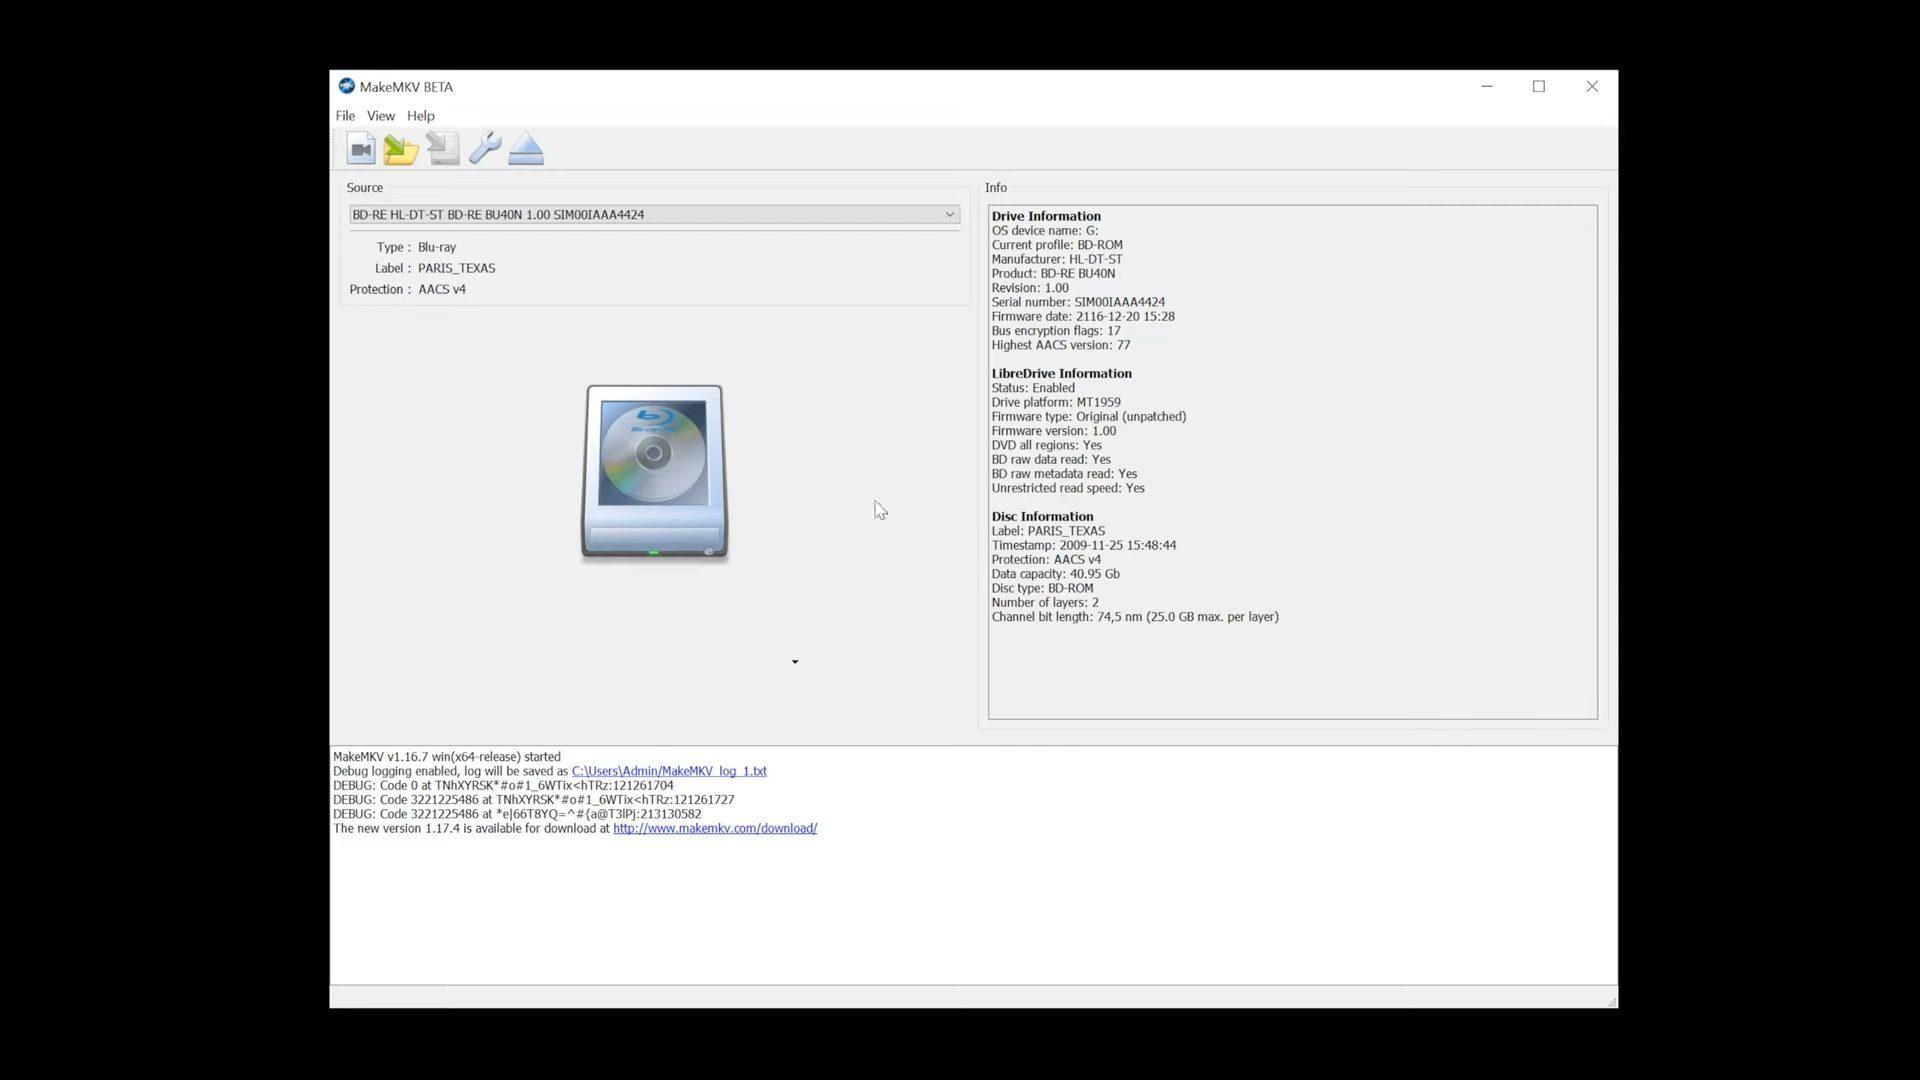Click the Backup disc toolbar icon
Image resolution: width=1920 pixels, height=1080 pixels.
click(x=443, y=149)
